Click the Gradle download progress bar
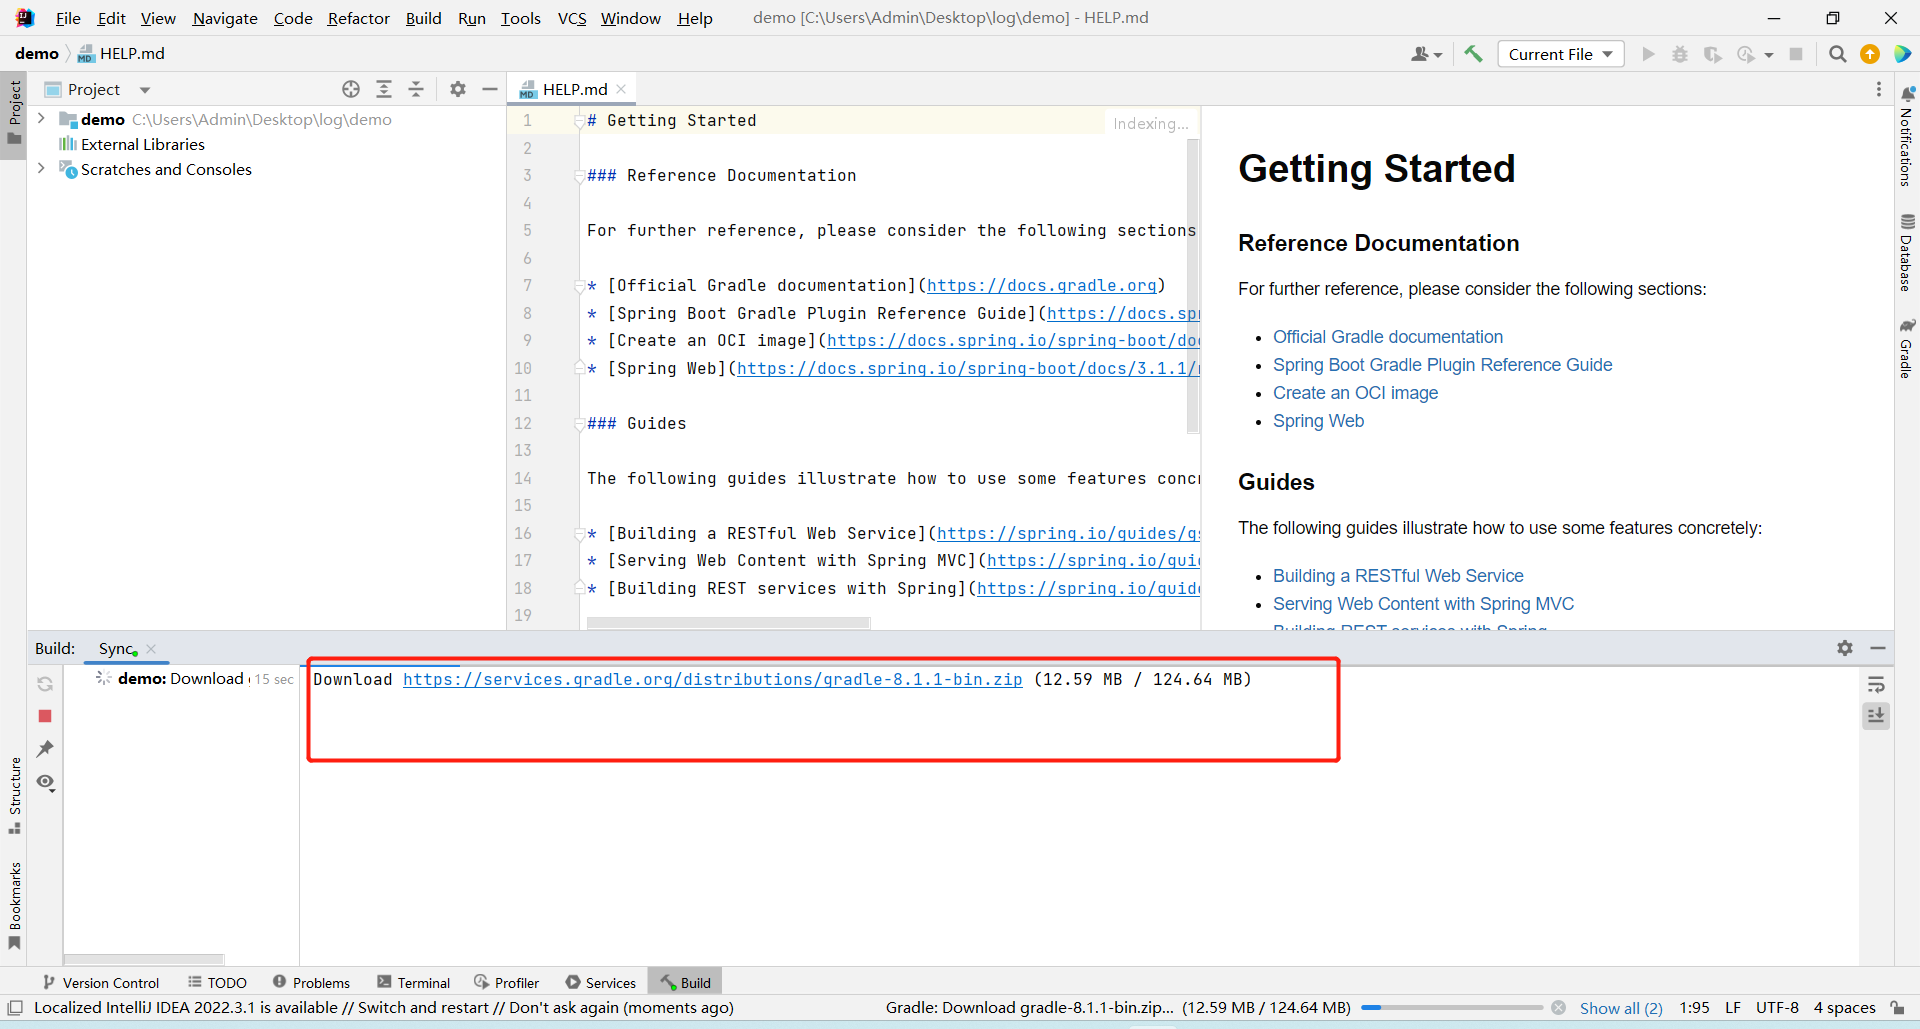 coord(1452,1008)
